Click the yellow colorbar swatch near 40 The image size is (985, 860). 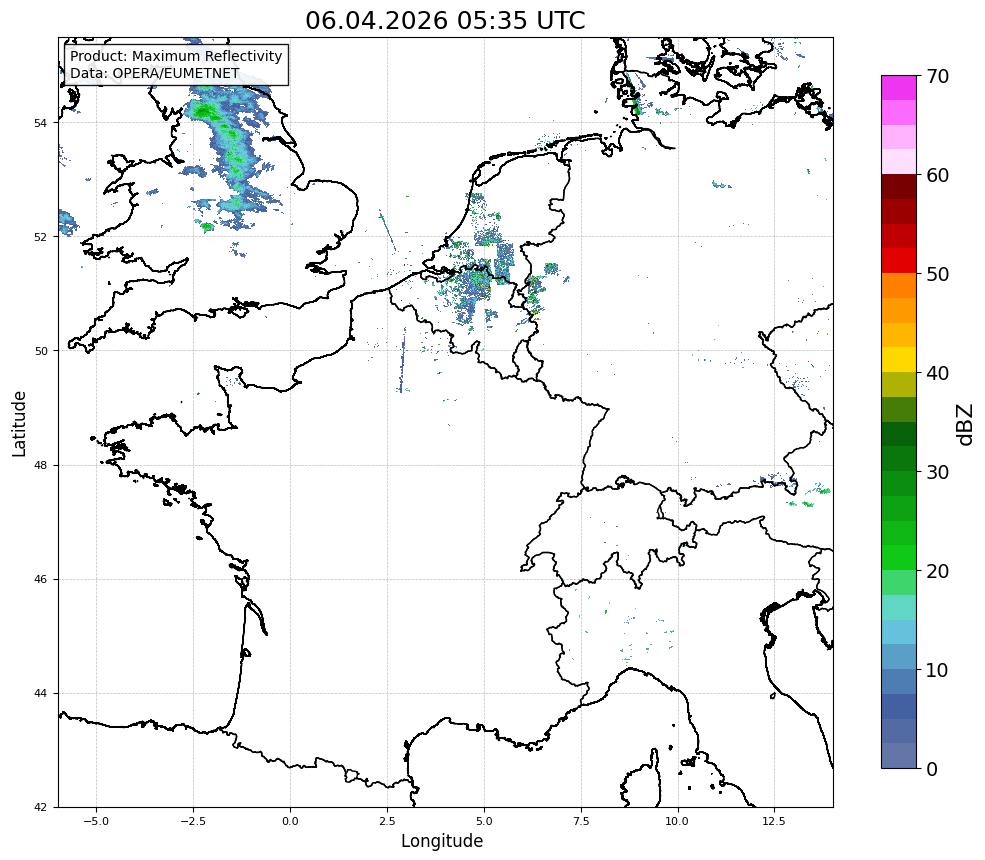coord(899,360)
